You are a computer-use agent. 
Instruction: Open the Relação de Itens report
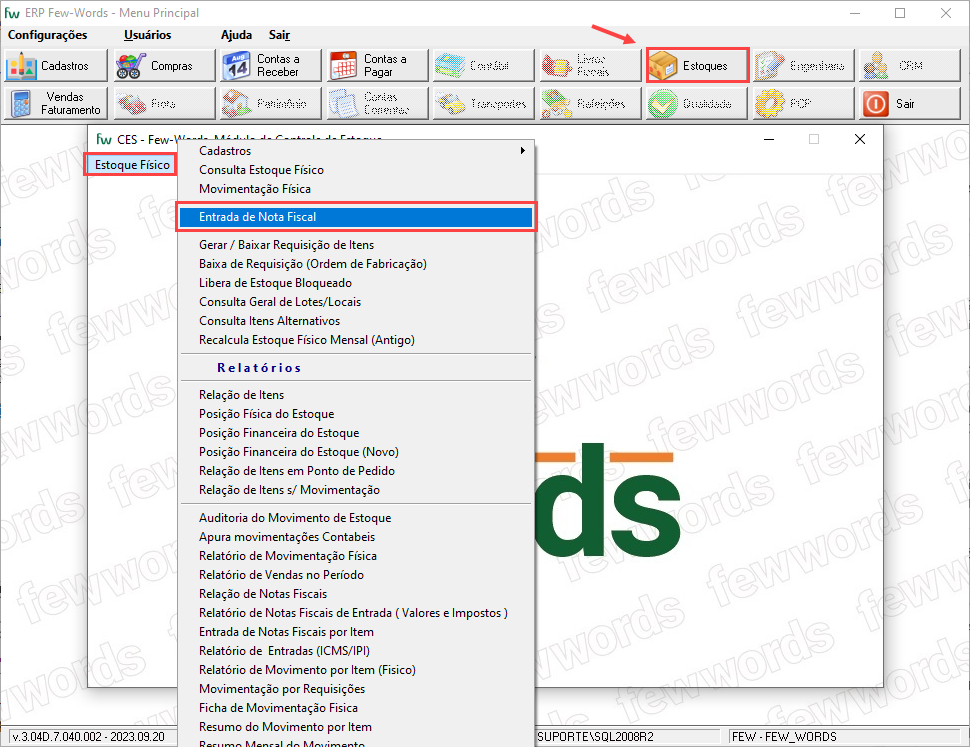[356, 395]
